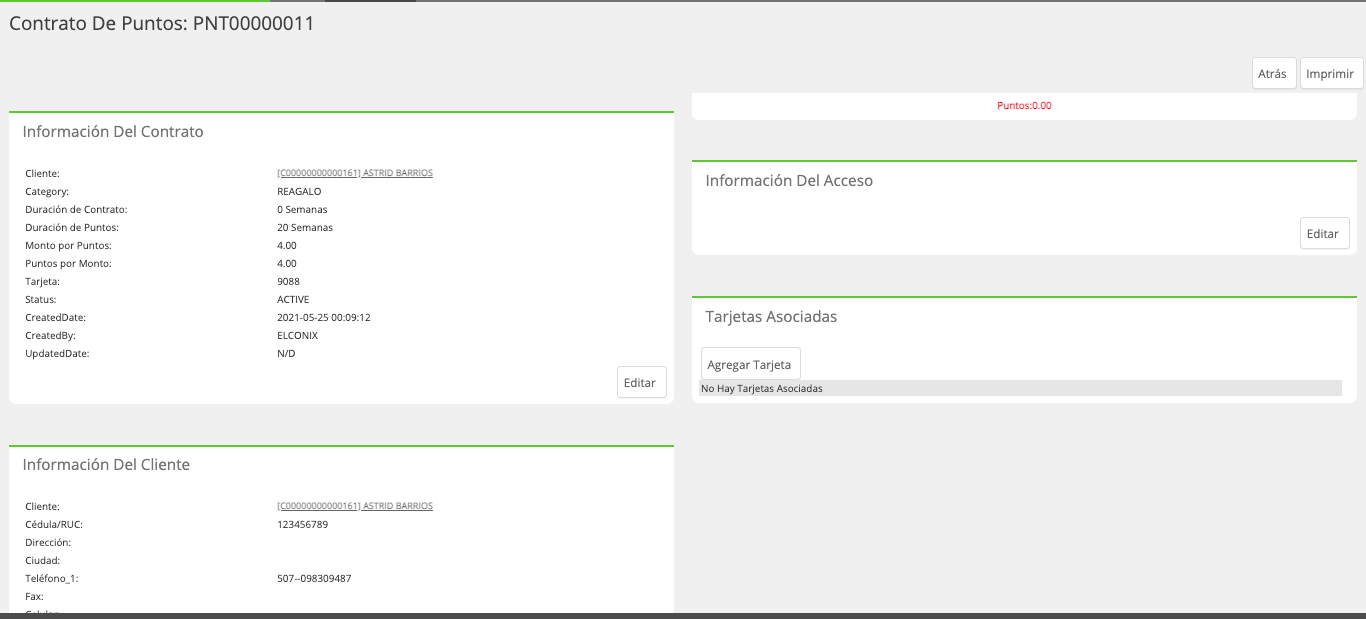Click the Información Del Contrato heading
The width and height of the screenshot is (1366, 619).
pyautogui.click(x=113, y=132)
